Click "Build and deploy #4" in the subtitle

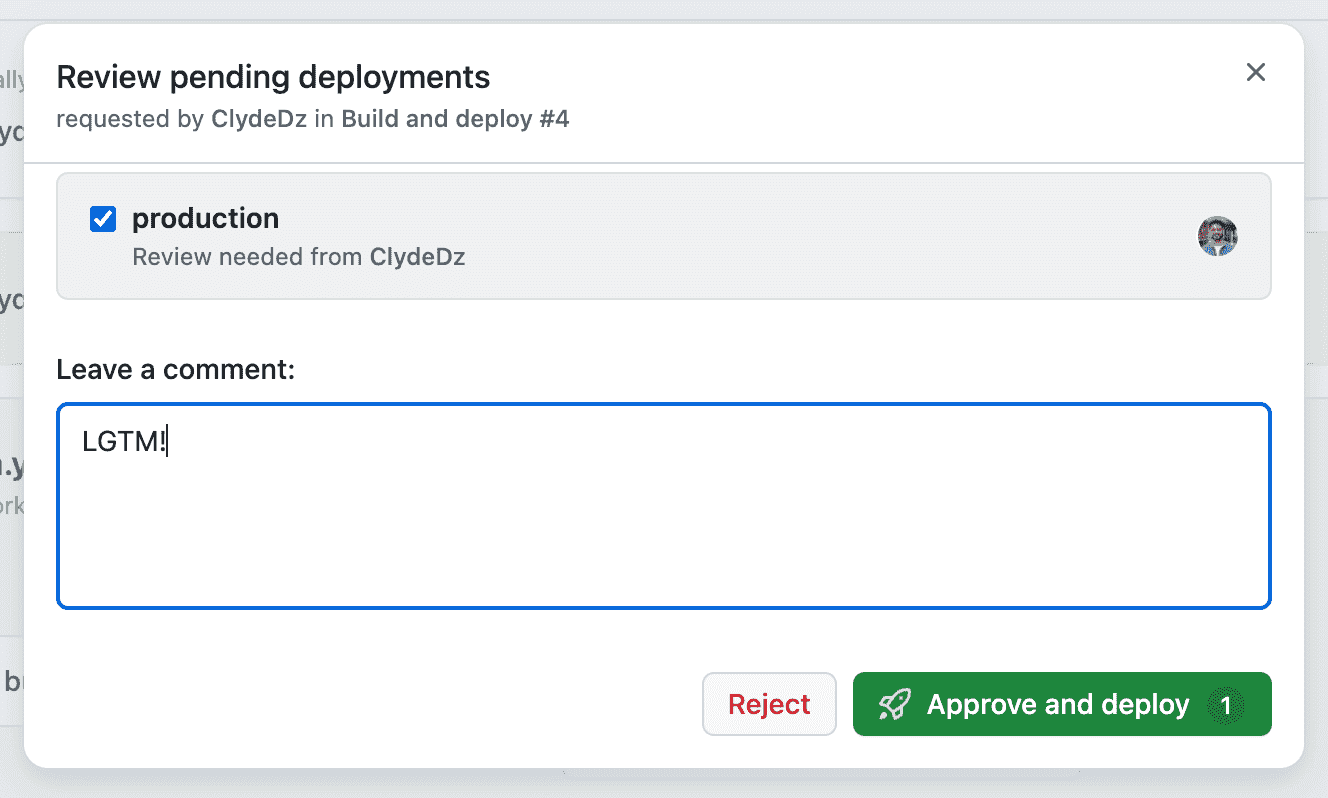click(x=455, y=119)
